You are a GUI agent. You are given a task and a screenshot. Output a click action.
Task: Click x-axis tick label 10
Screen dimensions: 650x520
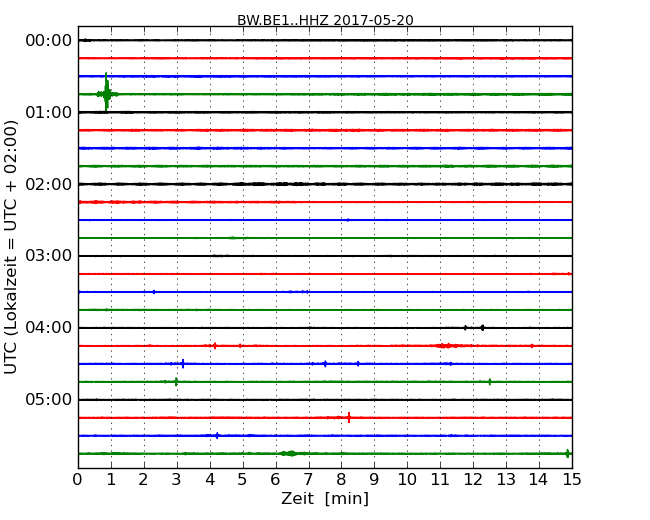(x=407, y=480)
